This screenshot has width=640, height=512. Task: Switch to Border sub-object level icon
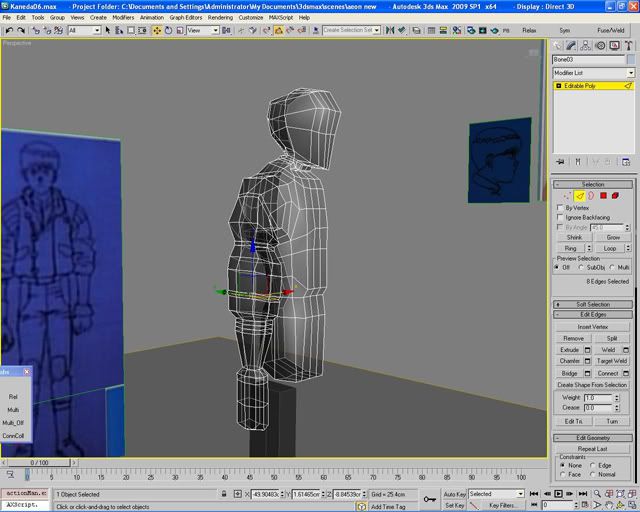pos(591,196)
